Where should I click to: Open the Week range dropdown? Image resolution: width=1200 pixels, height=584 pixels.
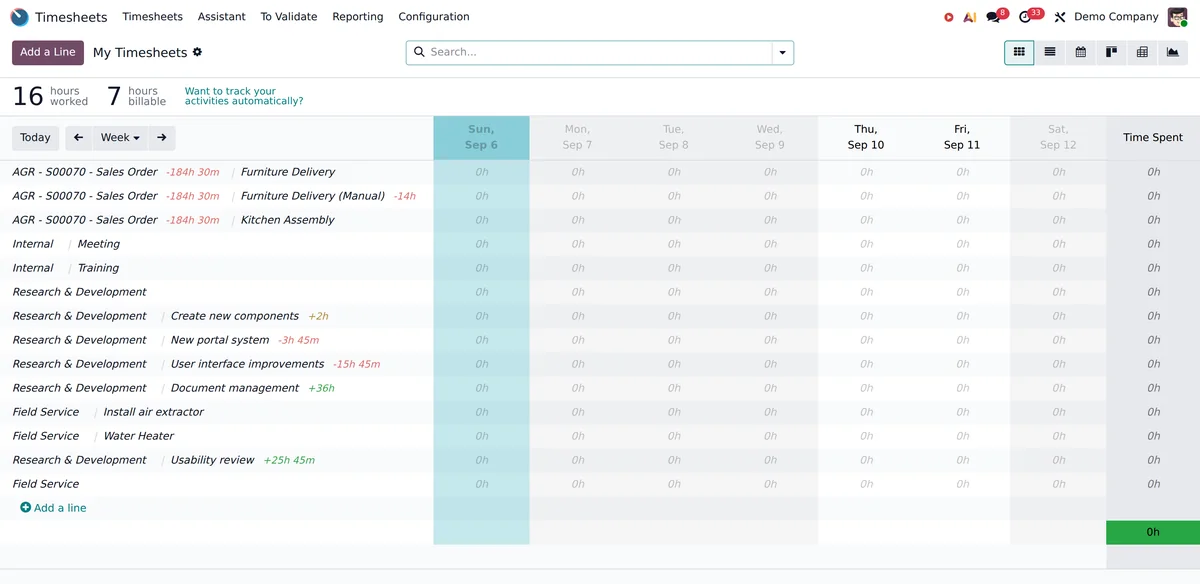point(120,138)
